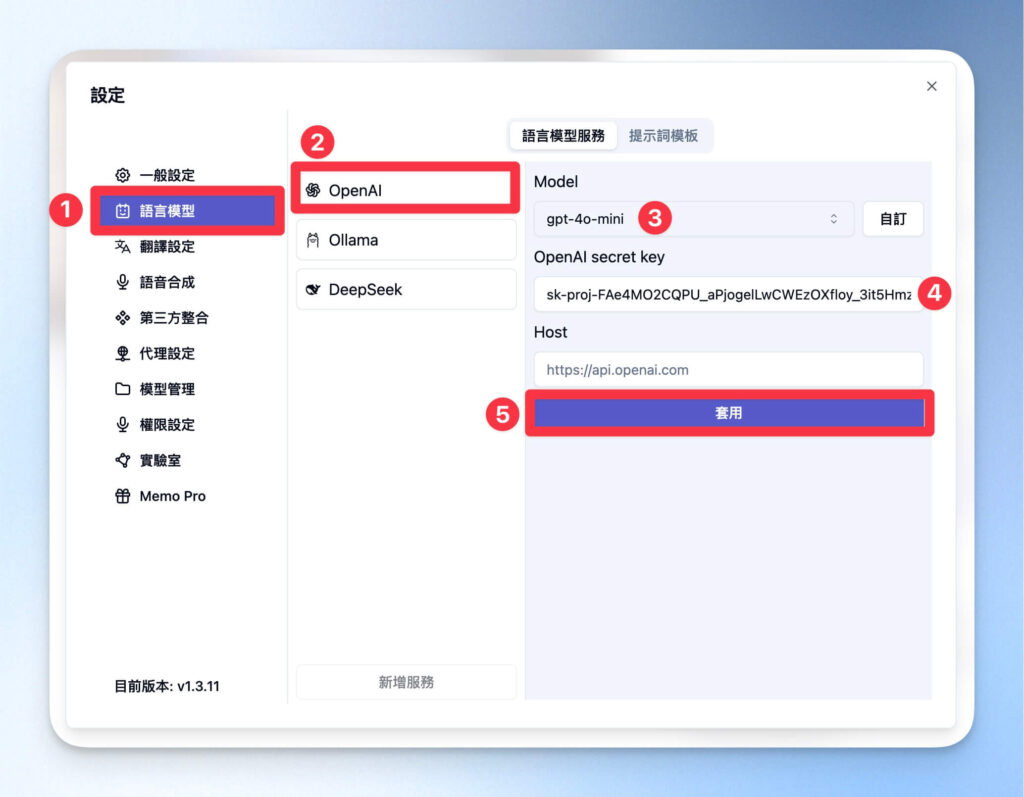Open 代理設定 settings

pos(187,353)
